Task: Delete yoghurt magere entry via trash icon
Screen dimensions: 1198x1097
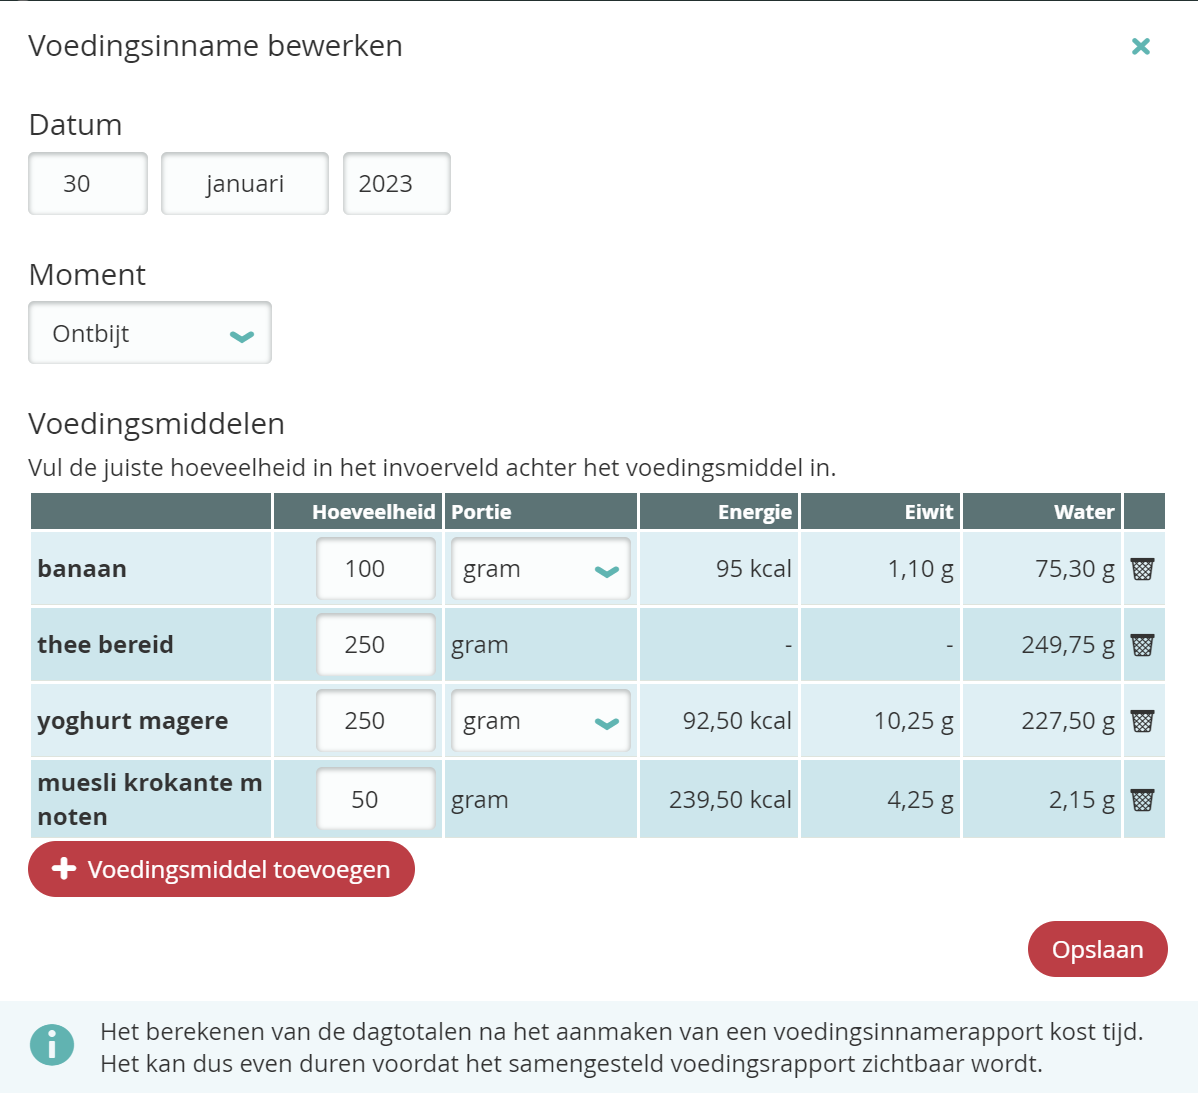Action: click(1142, 721)
